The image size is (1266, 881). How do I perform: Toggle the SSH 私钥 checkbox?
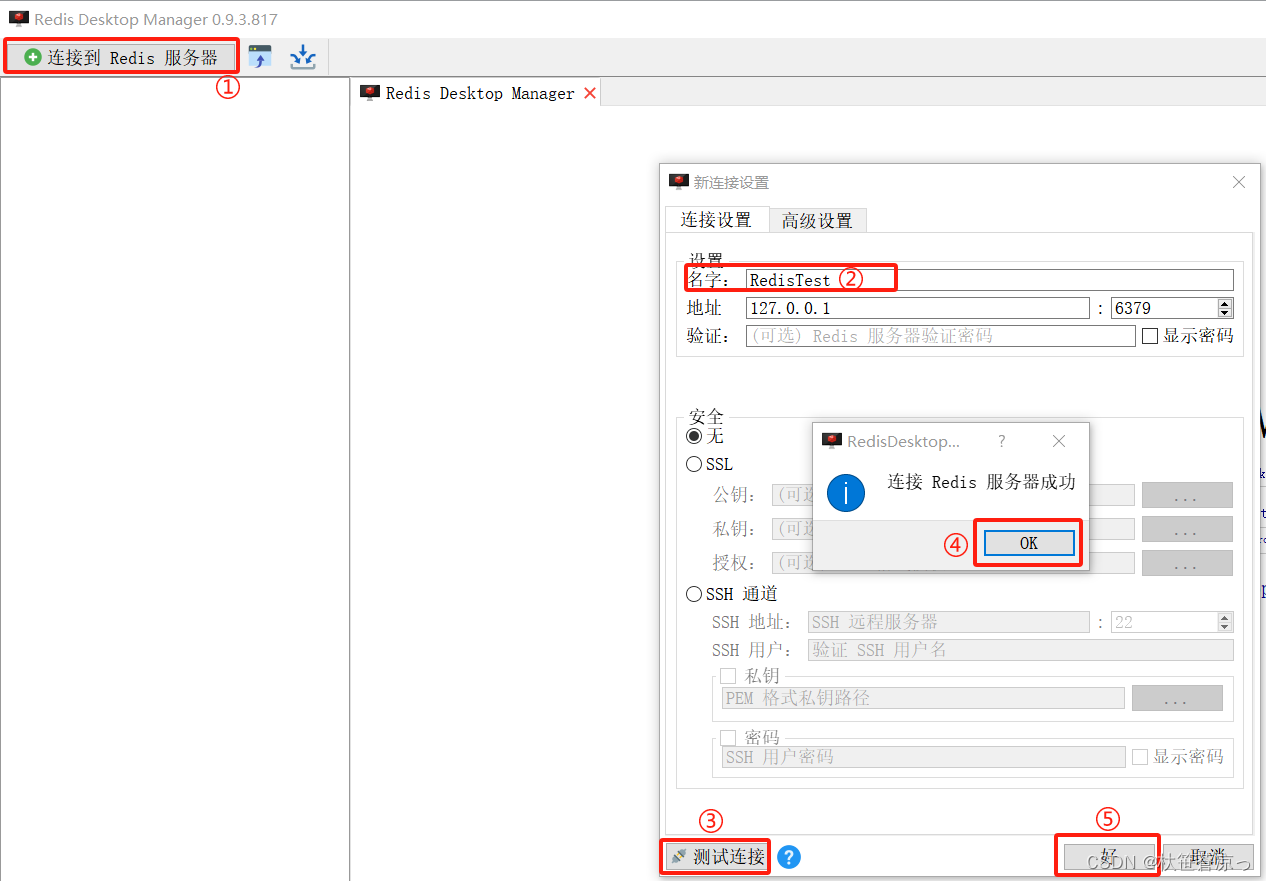tap(728, 676)
